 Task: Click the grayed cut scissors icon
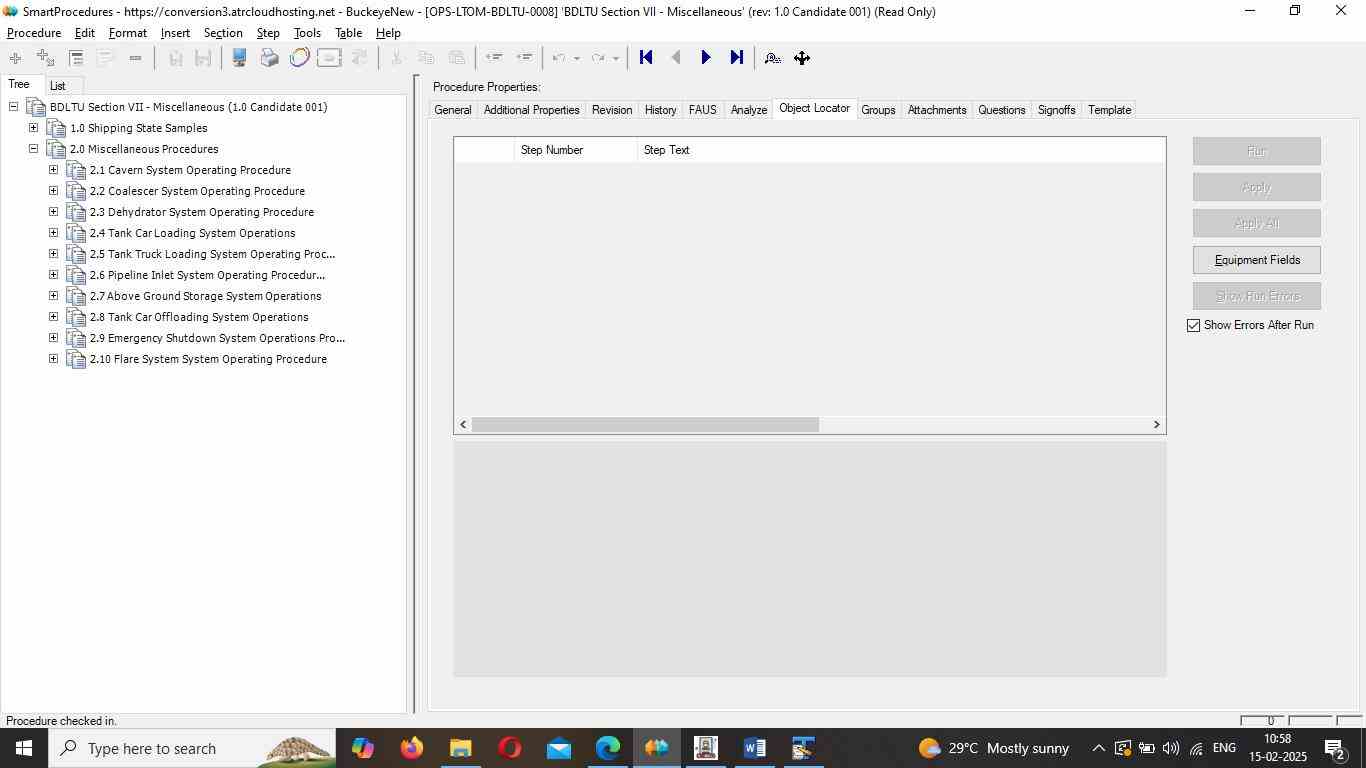pos(396,58)
